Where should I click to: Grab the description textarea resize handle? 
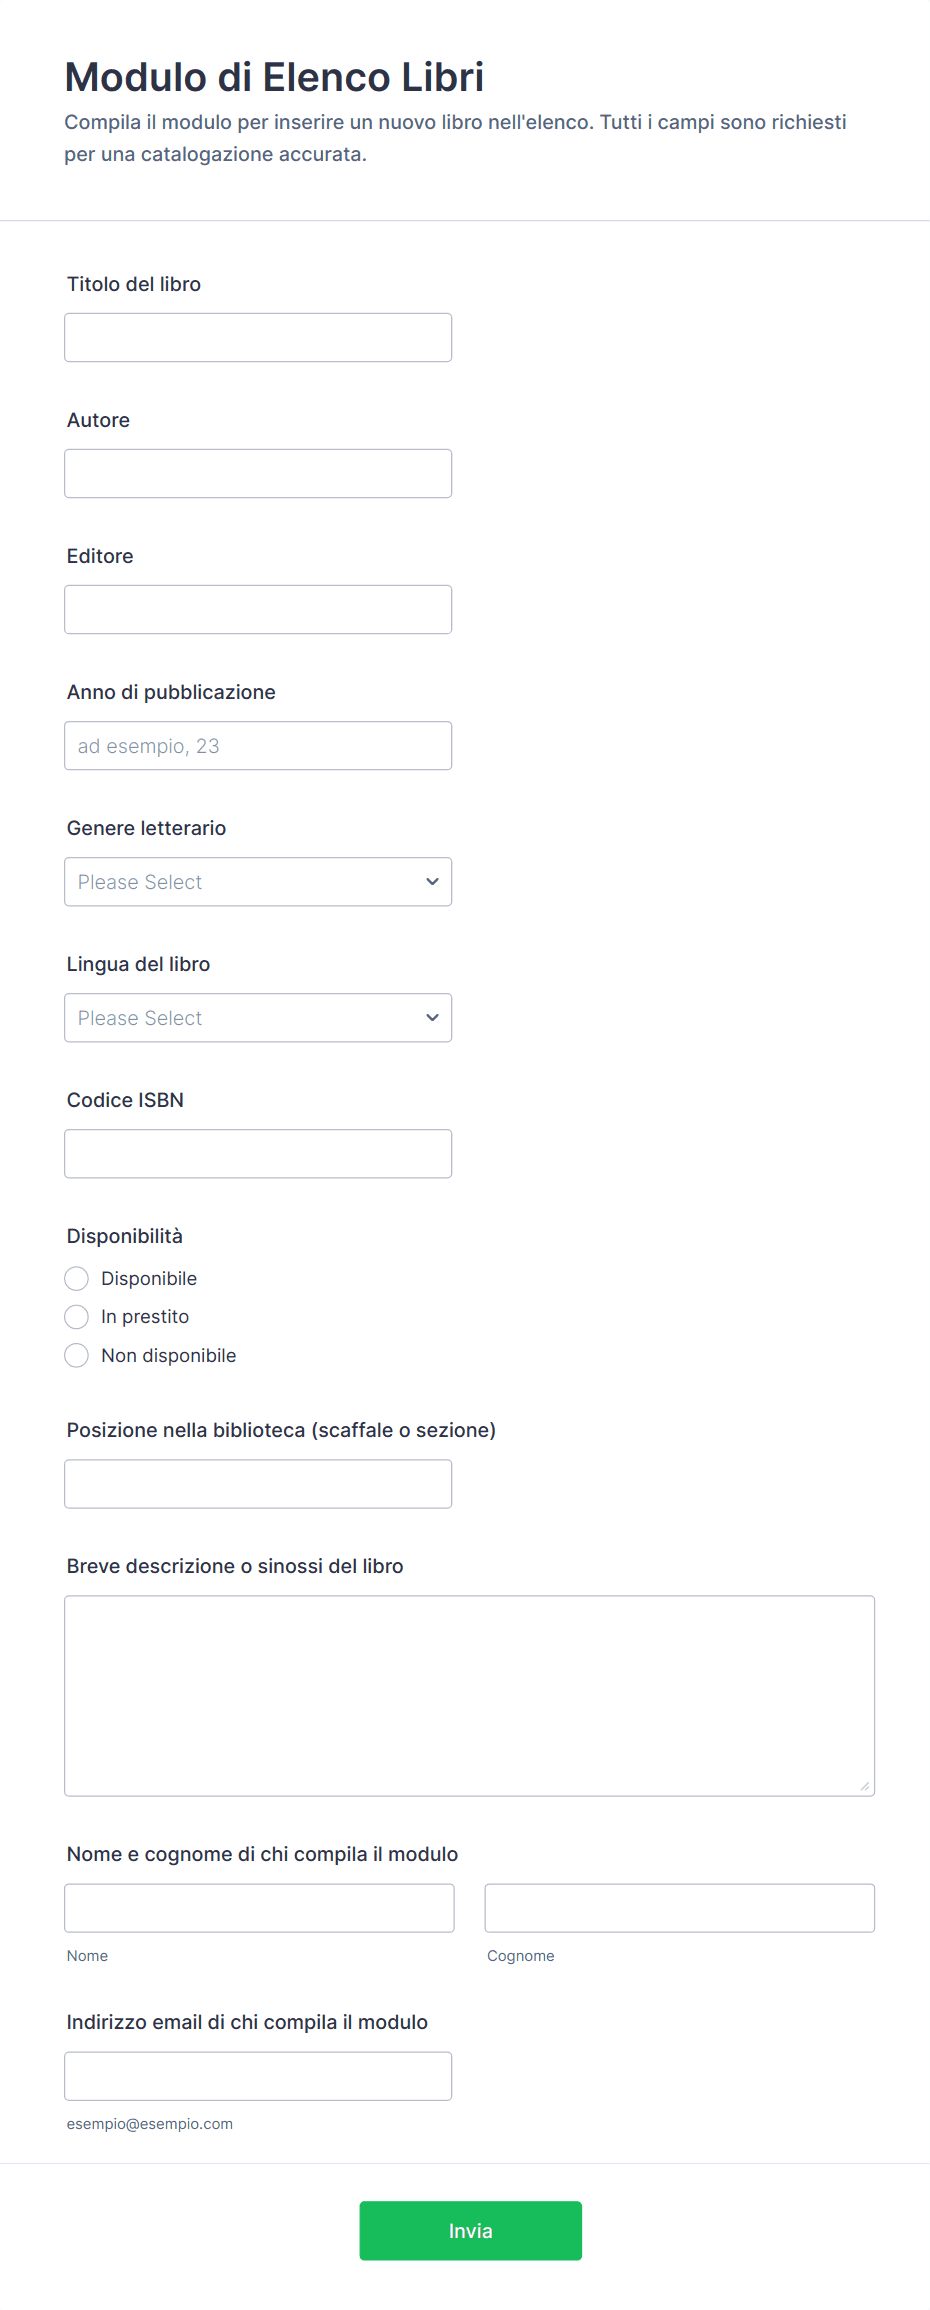pos(865,1786)
